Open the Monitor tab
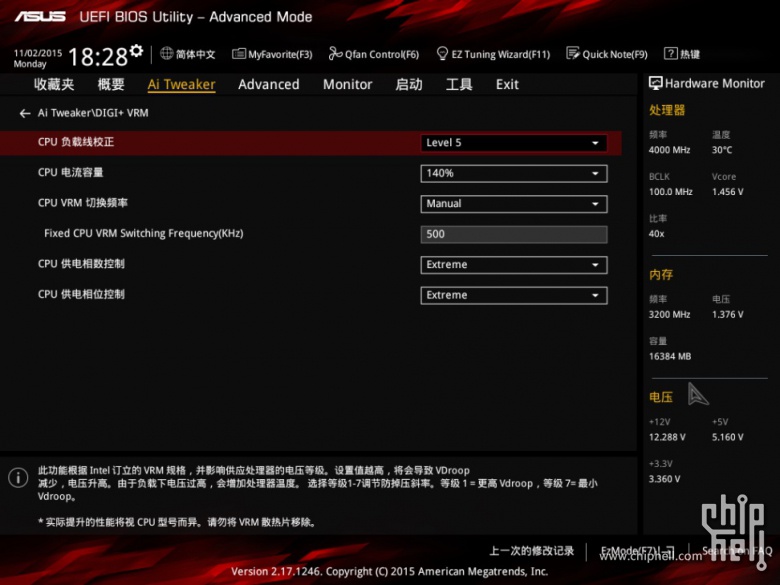Image resolution: width=780 pixels, height=585 pixels. tap(347, 85)
